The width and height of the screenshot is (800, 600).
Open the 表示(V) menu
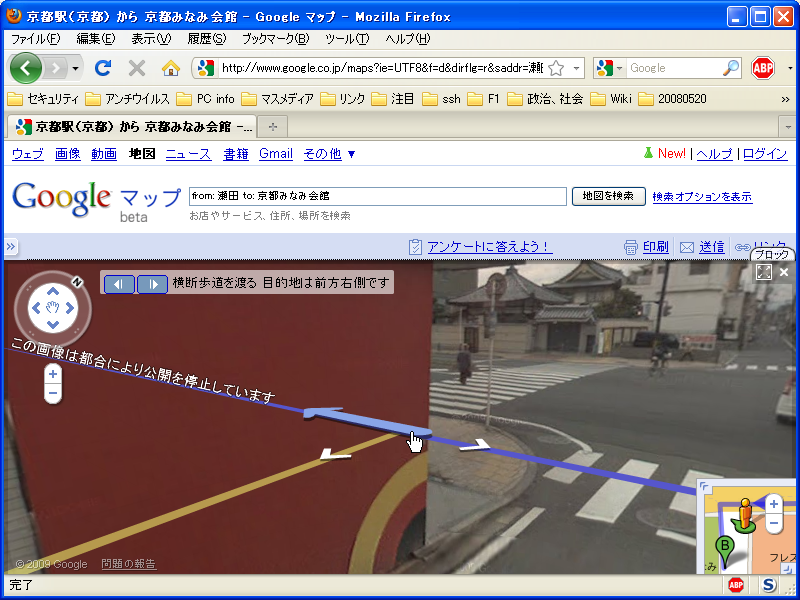[152, 39]
